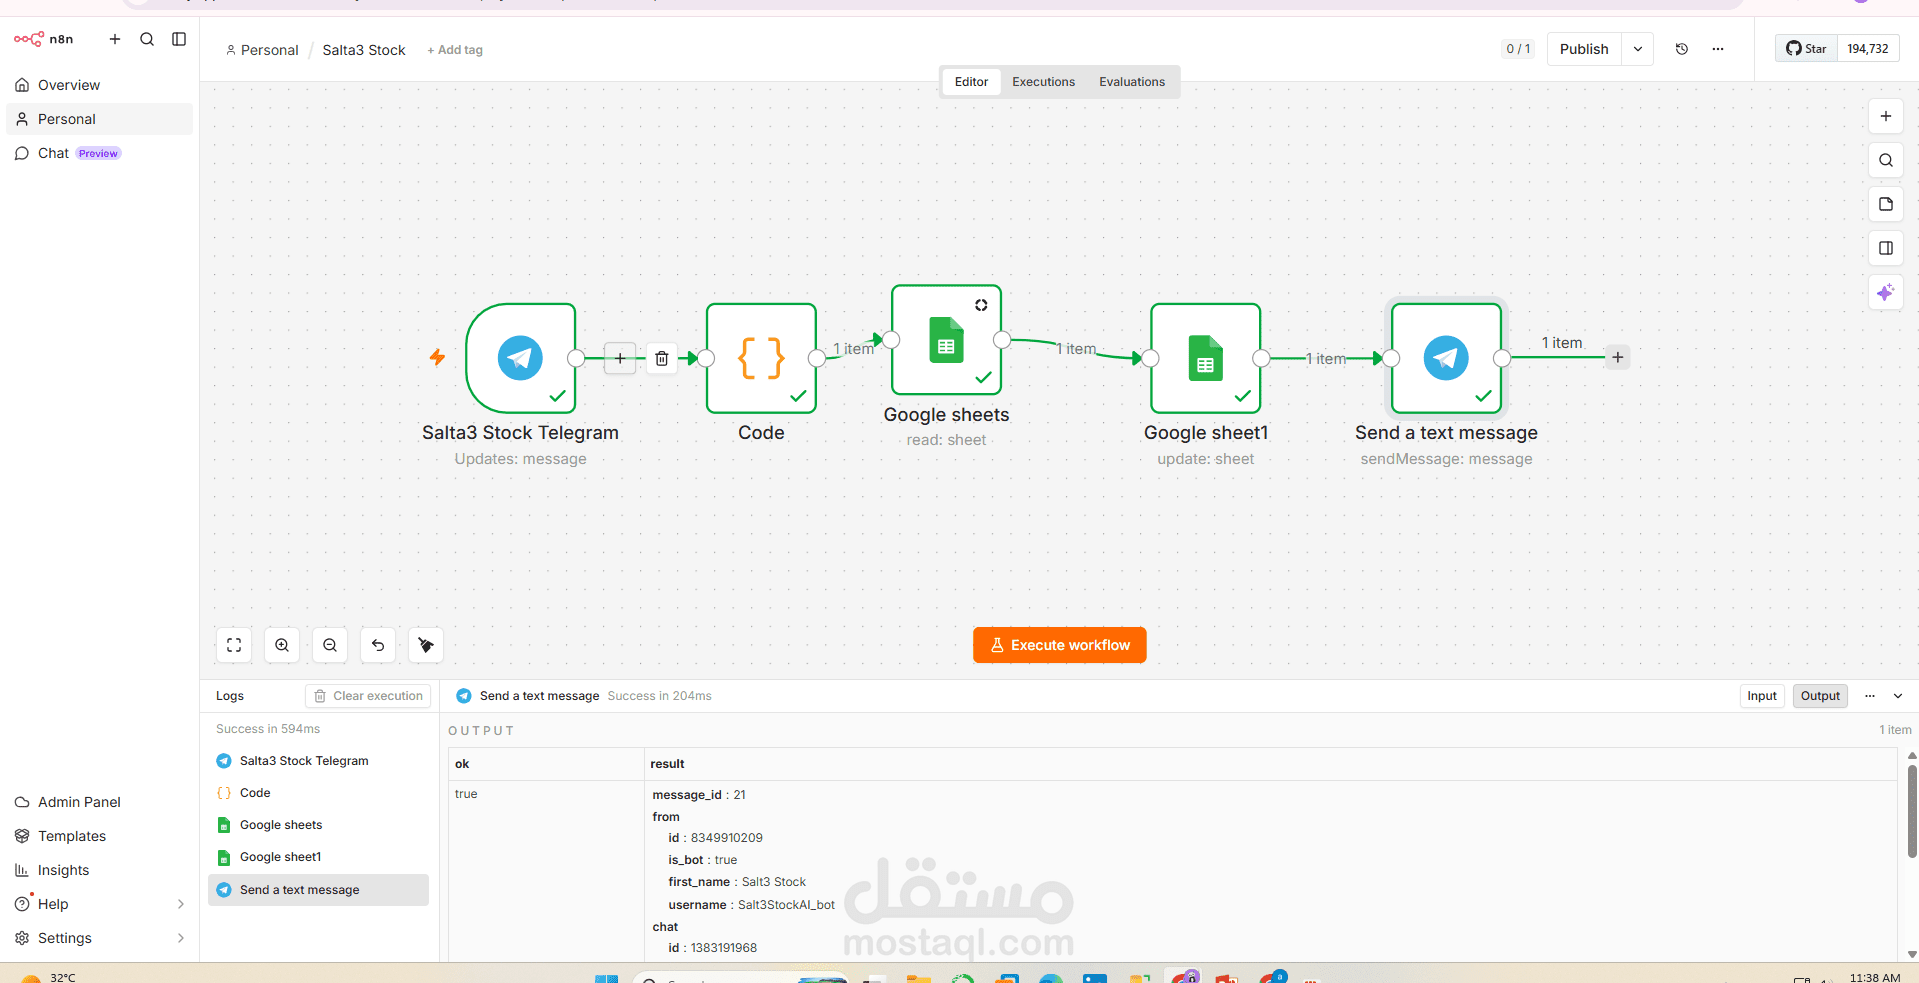The height and width of the screenshot is (983, 1919).
Task: Click GitHub star count 194,732
Action: point(1868,49)
